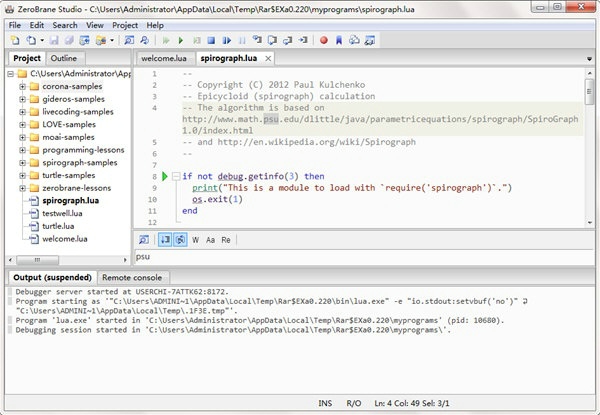This screenshot has height=415, width=600.
Task: Click the red Toggle breakpoint icon
Action: click(323, 41)
